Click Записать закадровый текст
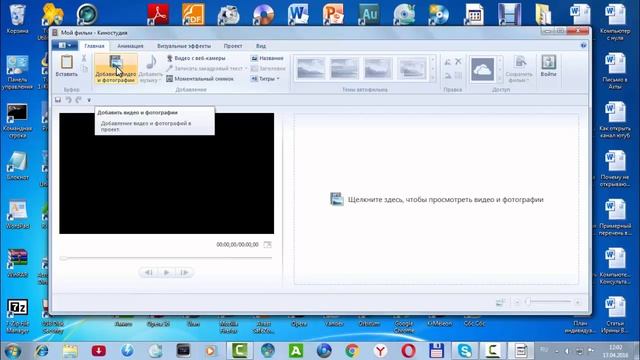This screenshot has height=360, width=640. [x=207, y=69]
